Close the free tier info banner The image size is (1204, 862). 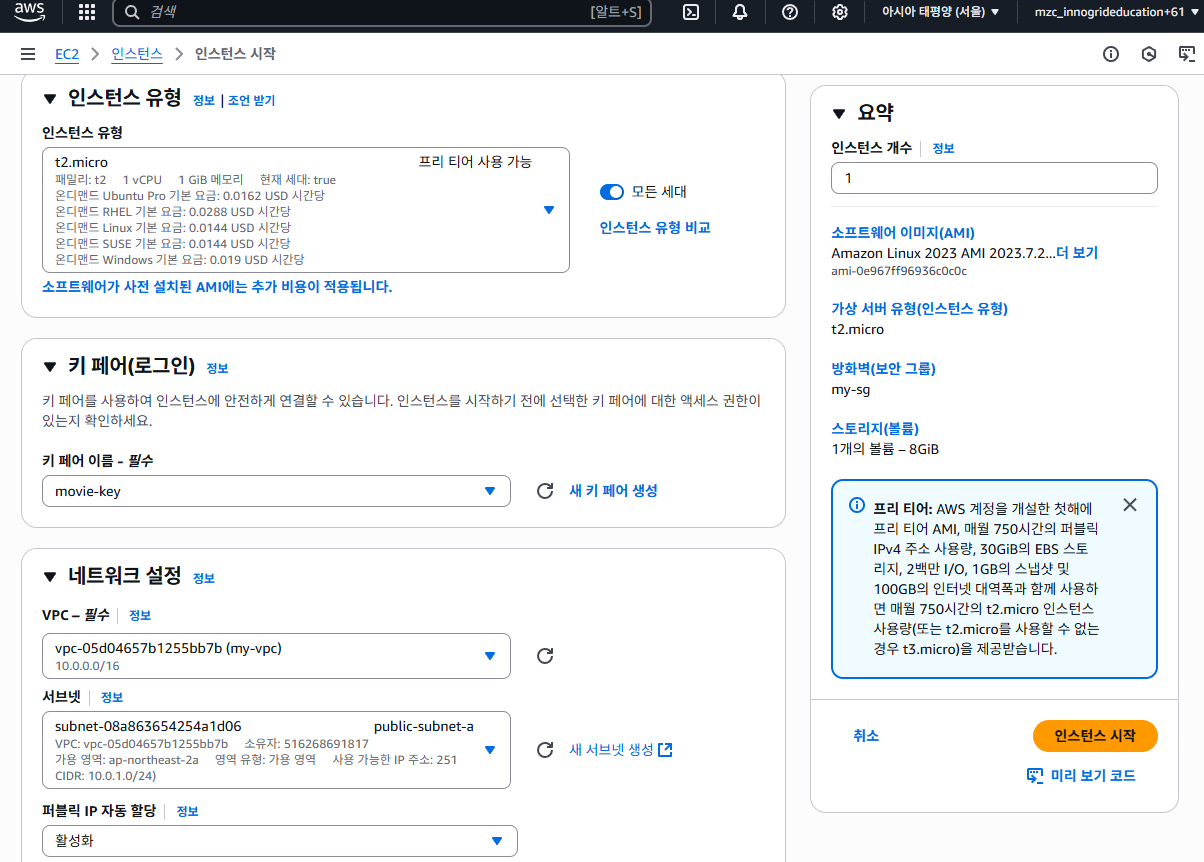[1130, 505]
